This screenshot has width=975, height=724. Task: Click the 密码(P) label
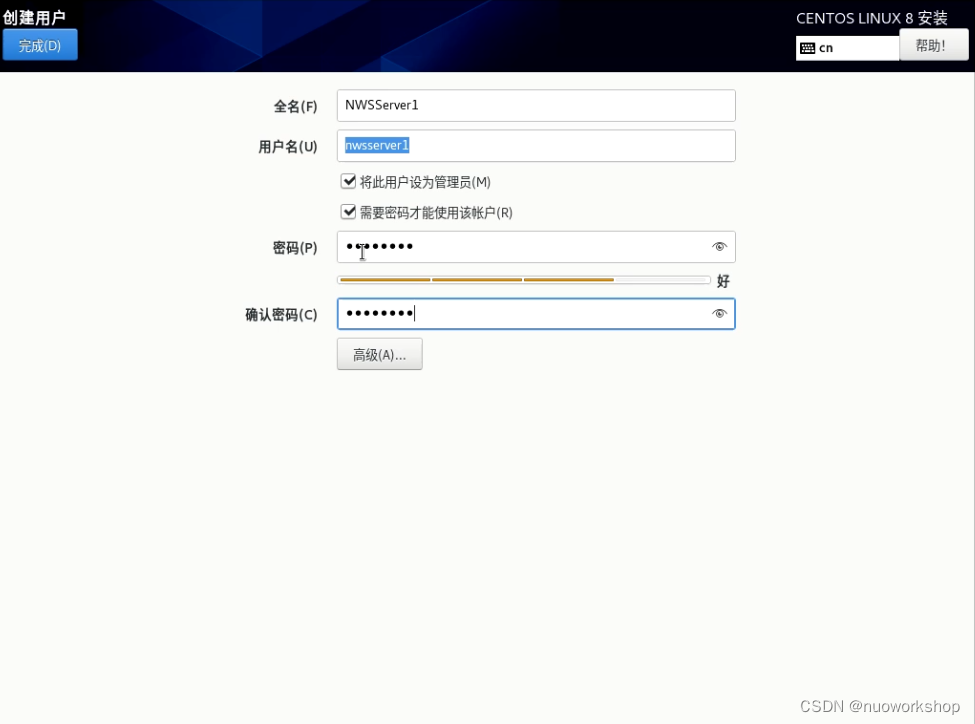(x=295, y=248)
